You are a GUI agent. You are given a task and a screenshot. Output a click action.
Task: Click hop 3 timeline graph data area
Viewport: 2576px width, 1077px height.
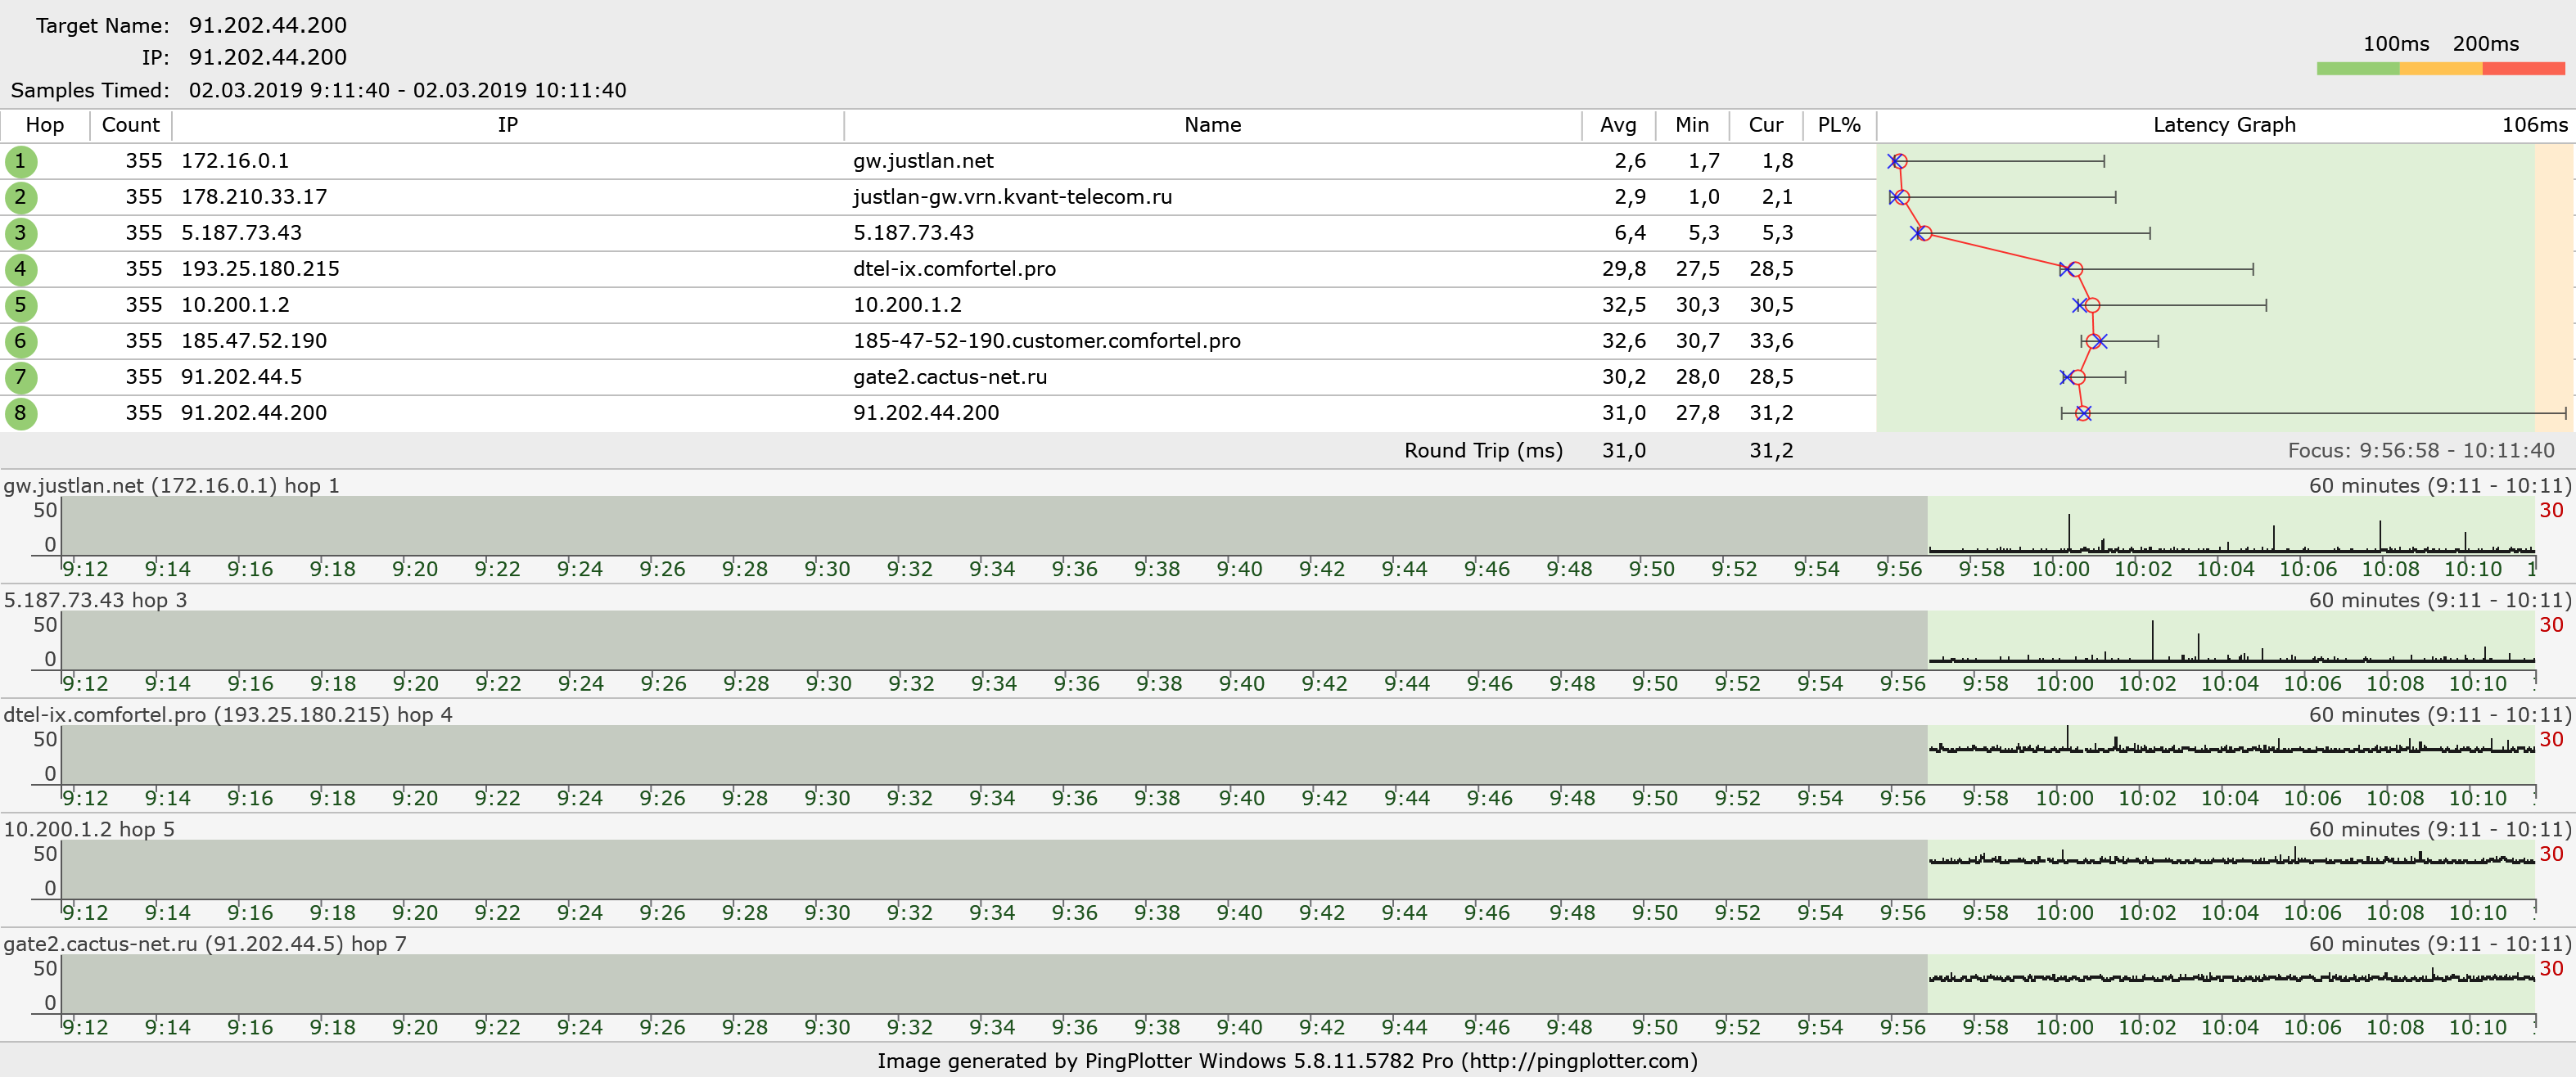pos(2231,640)
